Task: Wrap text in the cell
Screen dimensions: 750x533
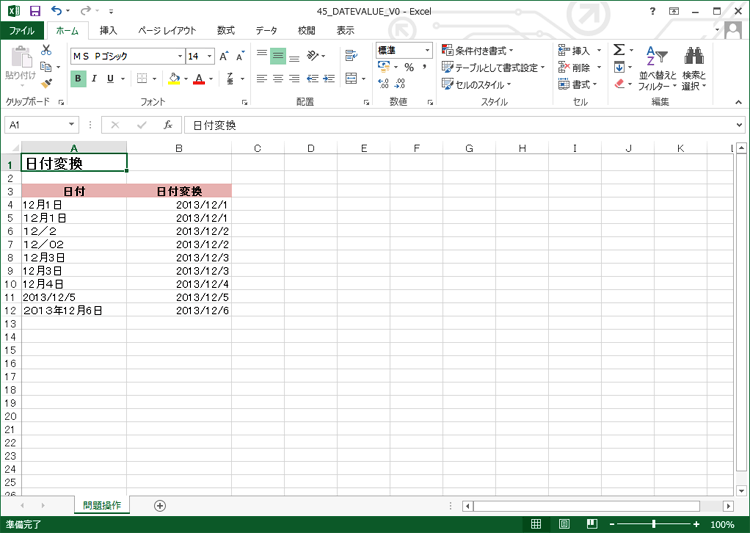Action: click(351, 56)
